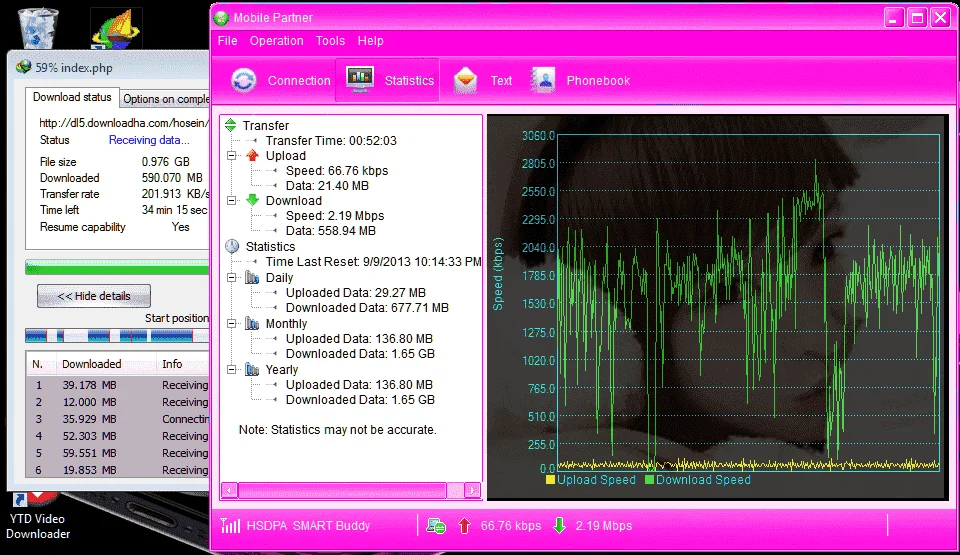Screen dimensions: 960x555
Task: Switch to the Download status tab
Action: (x=72, y=97)
